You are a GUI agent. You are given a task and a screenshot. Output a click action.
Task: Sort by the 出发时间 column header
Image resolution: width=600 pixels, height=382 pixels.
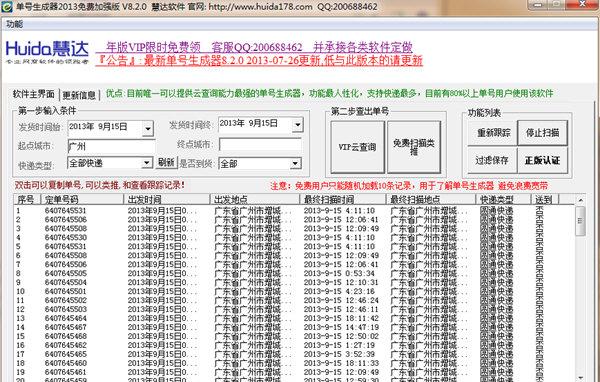tap(167, 199)
